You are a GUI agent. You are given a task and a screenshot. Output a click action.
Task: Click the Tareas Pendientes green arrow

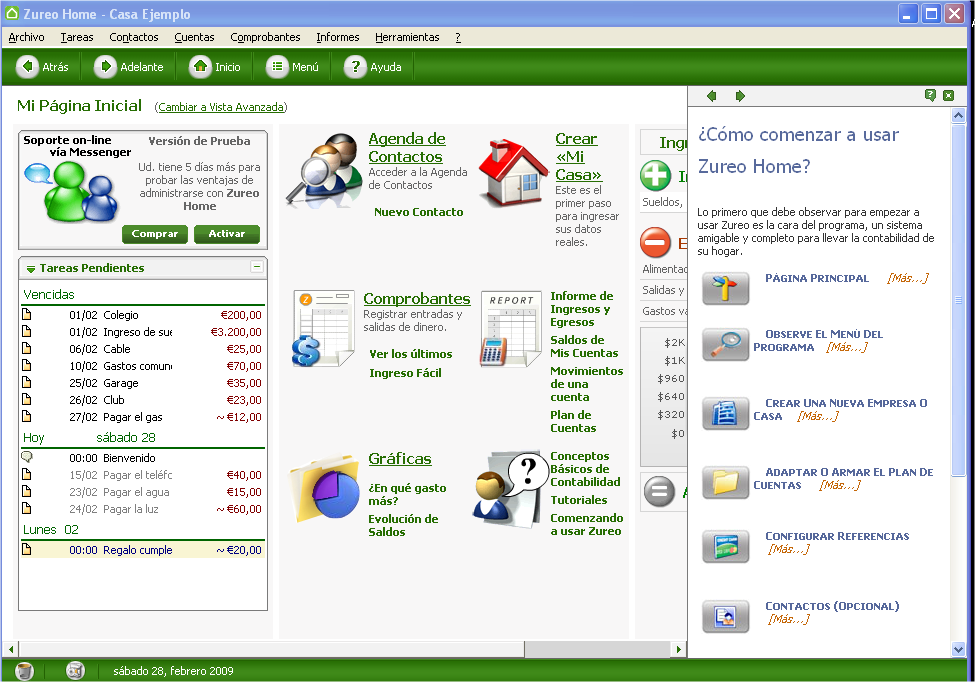click(x=30, y=269)
